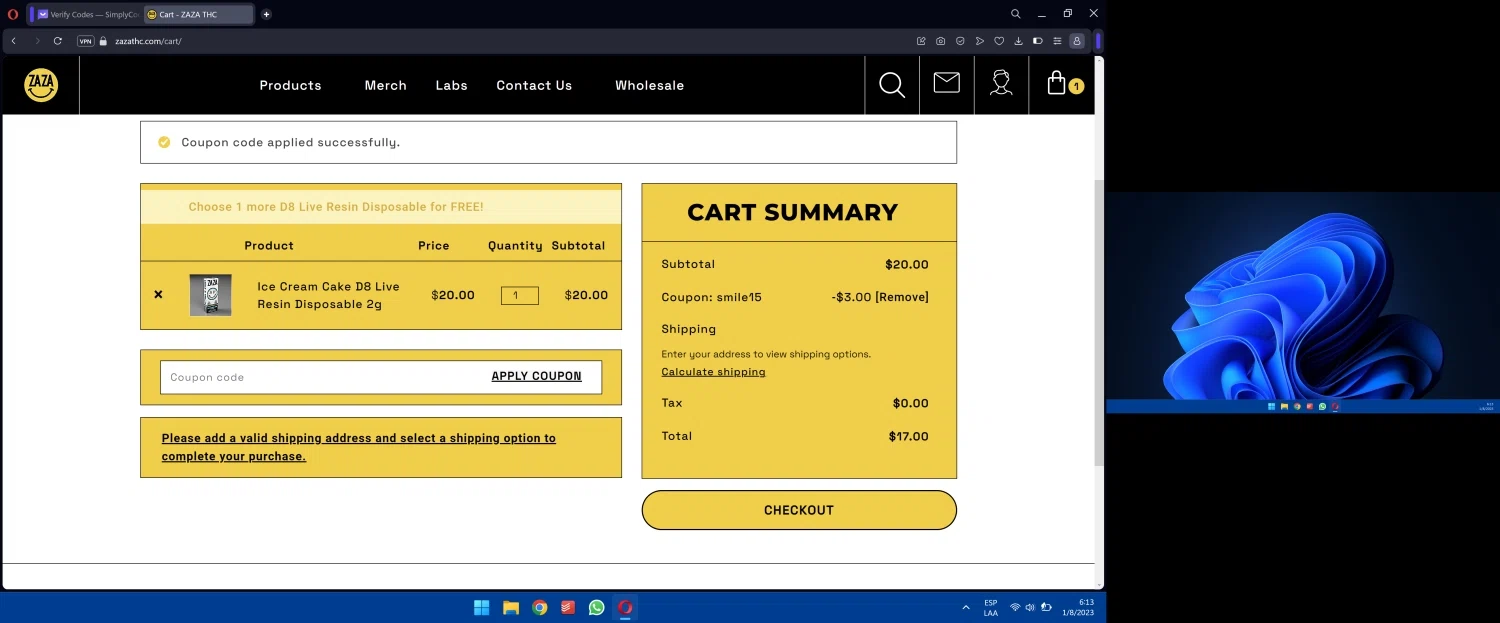Viewport: 1500px width, 623px height.
Task: Open the ESP LAA language switcher
Action: click(991, 607)
